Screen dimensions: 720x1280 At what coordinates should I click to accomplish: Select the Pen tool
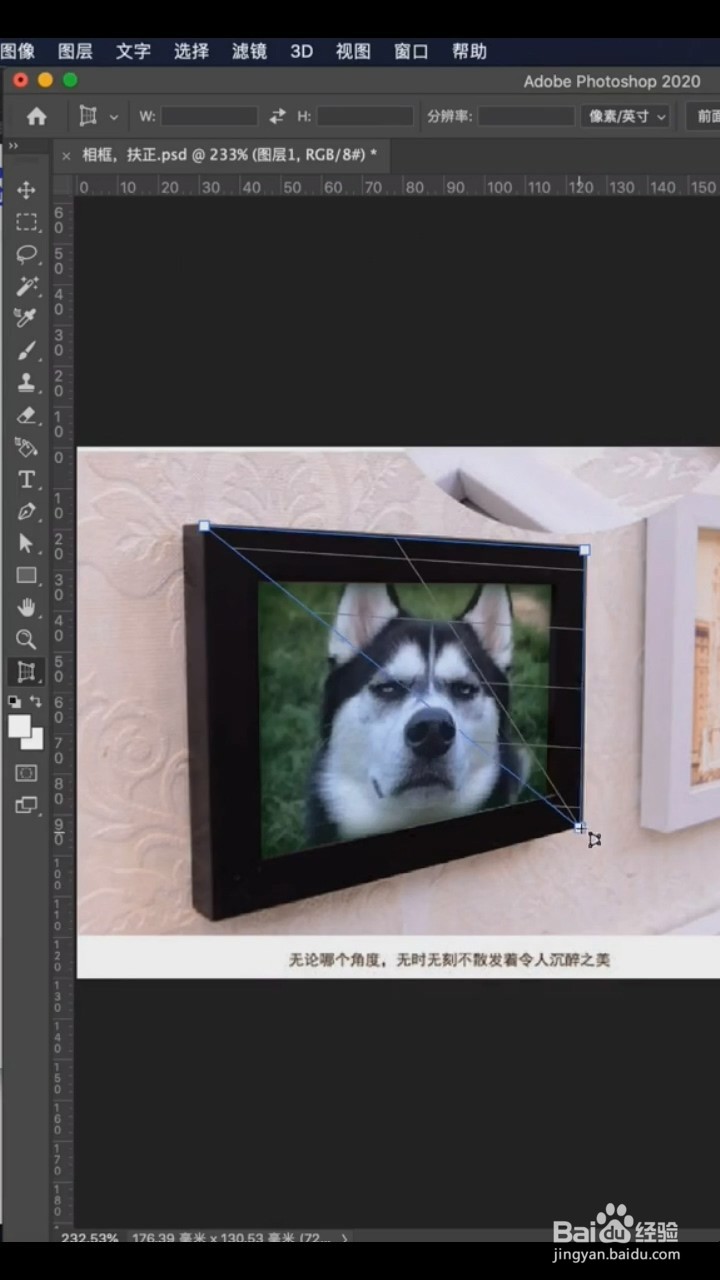click(x=27, y=512)
